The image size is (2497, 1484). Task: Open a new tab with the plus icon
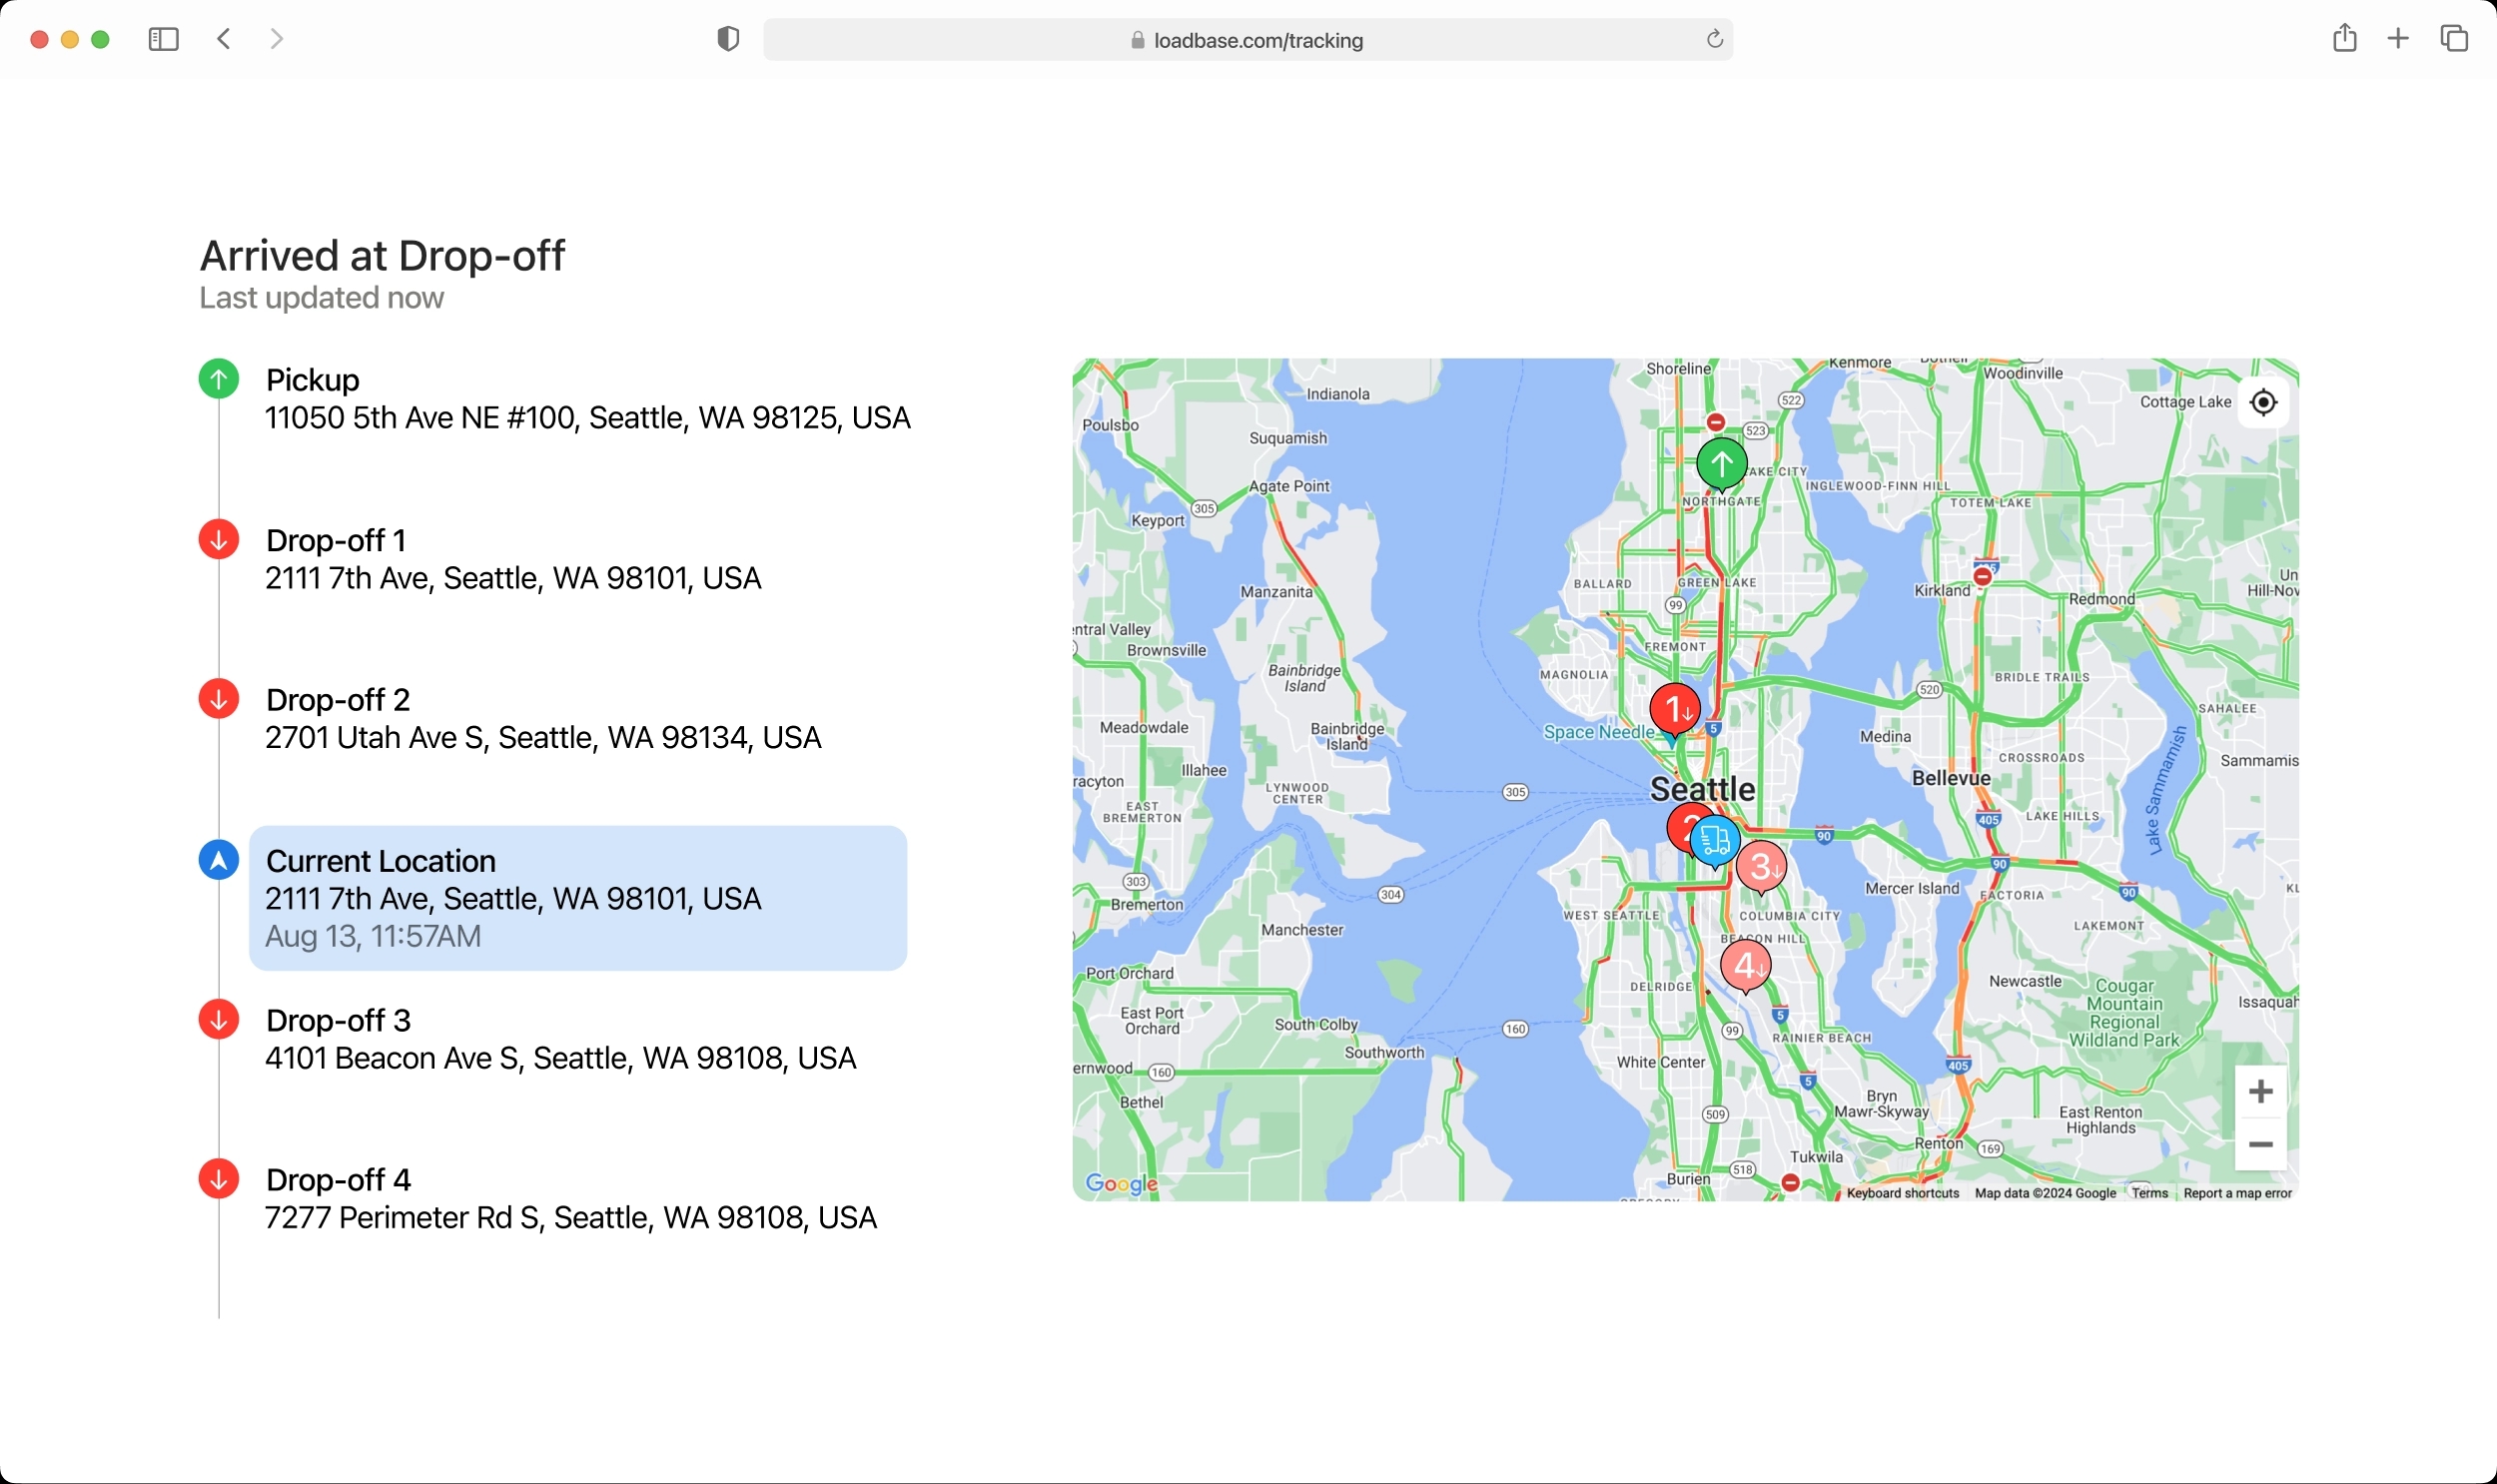2398,39
